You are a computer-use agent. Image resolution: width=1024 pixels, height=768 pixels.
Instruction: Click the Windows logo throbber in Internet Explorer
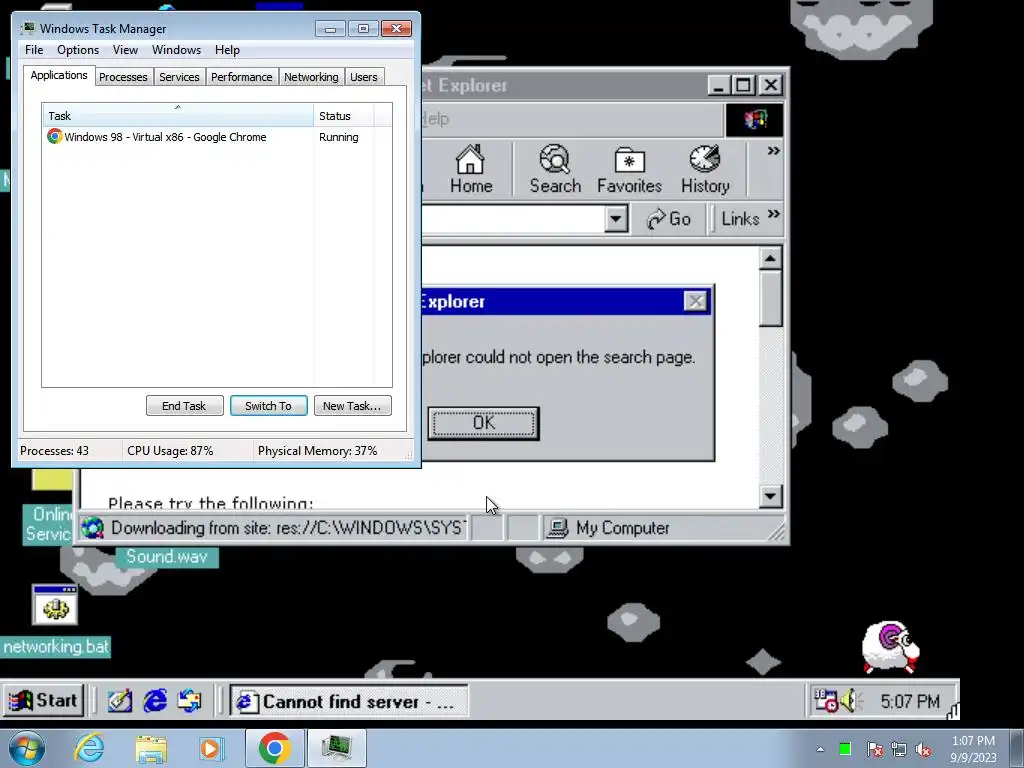coord(754,120)
